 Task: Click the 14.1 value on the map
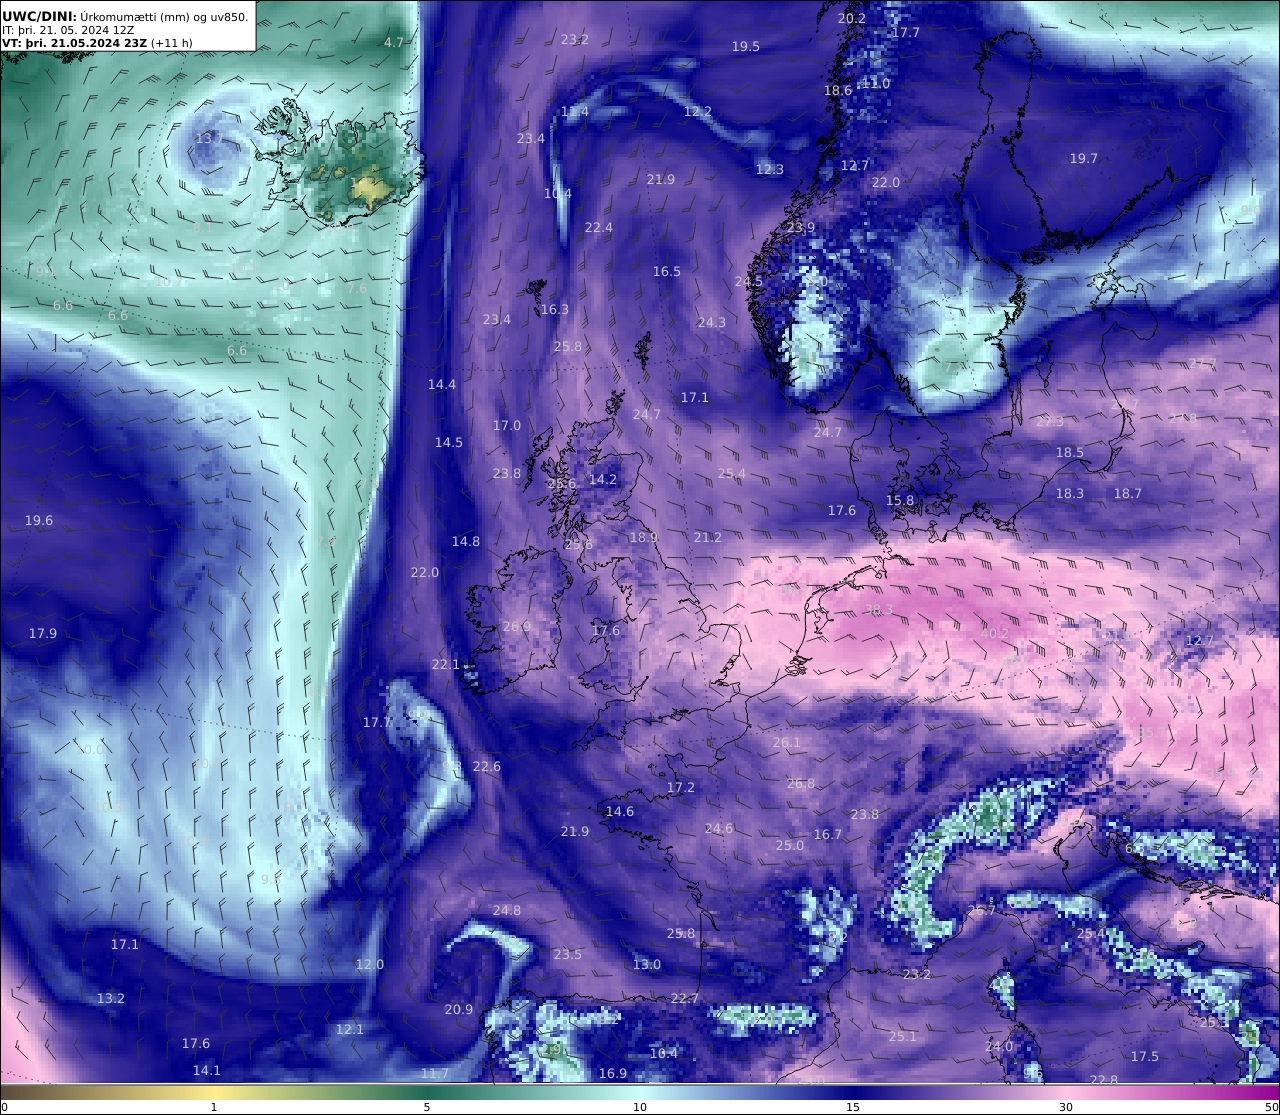(x=207, y=1070)
